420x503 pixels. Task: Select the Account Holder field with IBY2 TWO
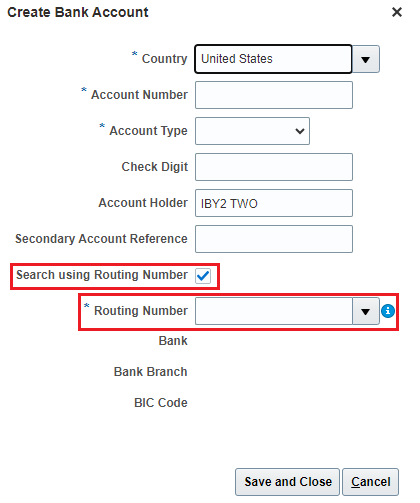click(x=274, y=203)
